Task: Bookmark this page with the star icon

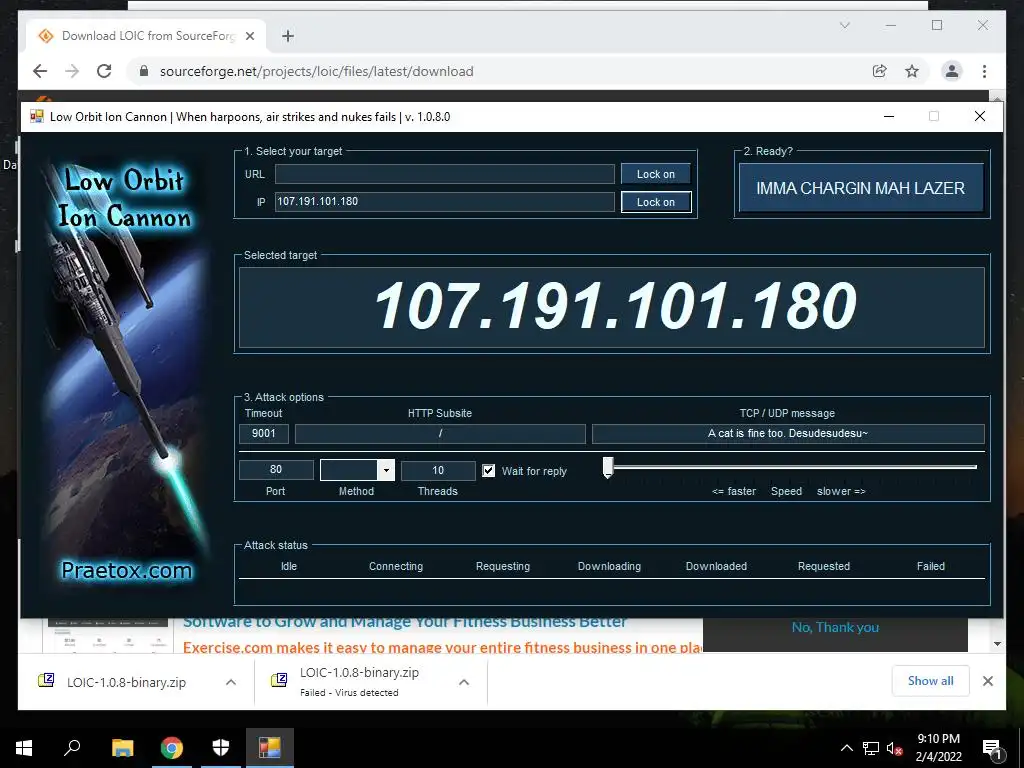Action: click(x=912, y=71)
